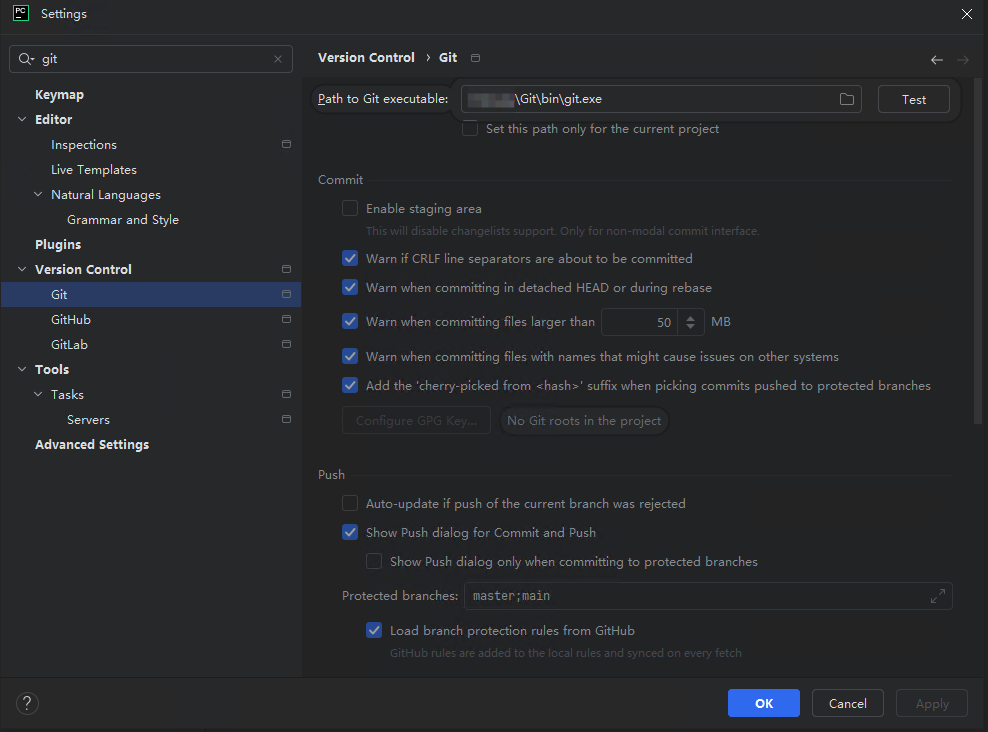Viewport: 988px width, 732px height.
Task: Open help with the question mark icon
Action: (27, 703)
